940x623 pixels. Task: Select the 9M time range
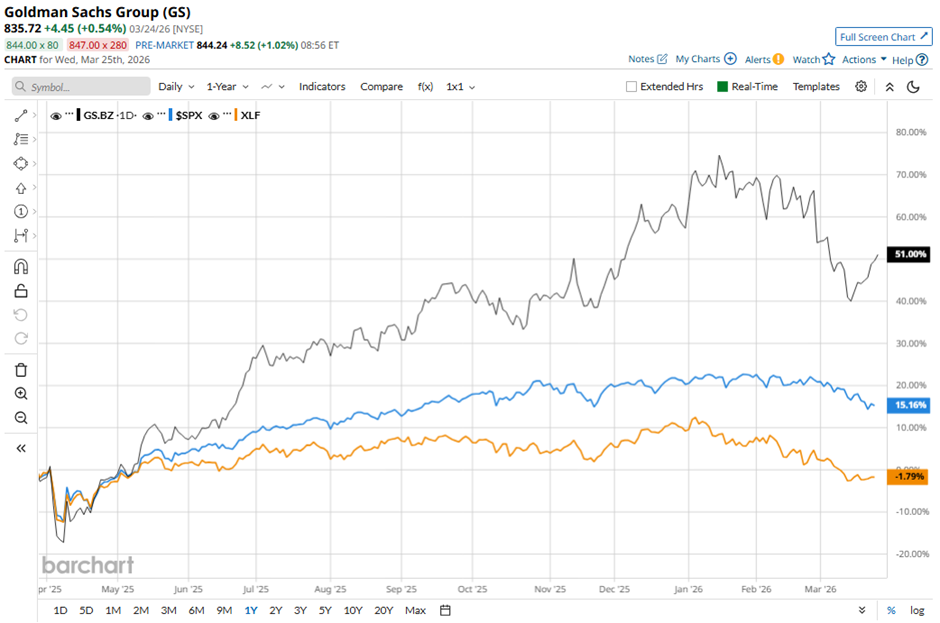224,610
